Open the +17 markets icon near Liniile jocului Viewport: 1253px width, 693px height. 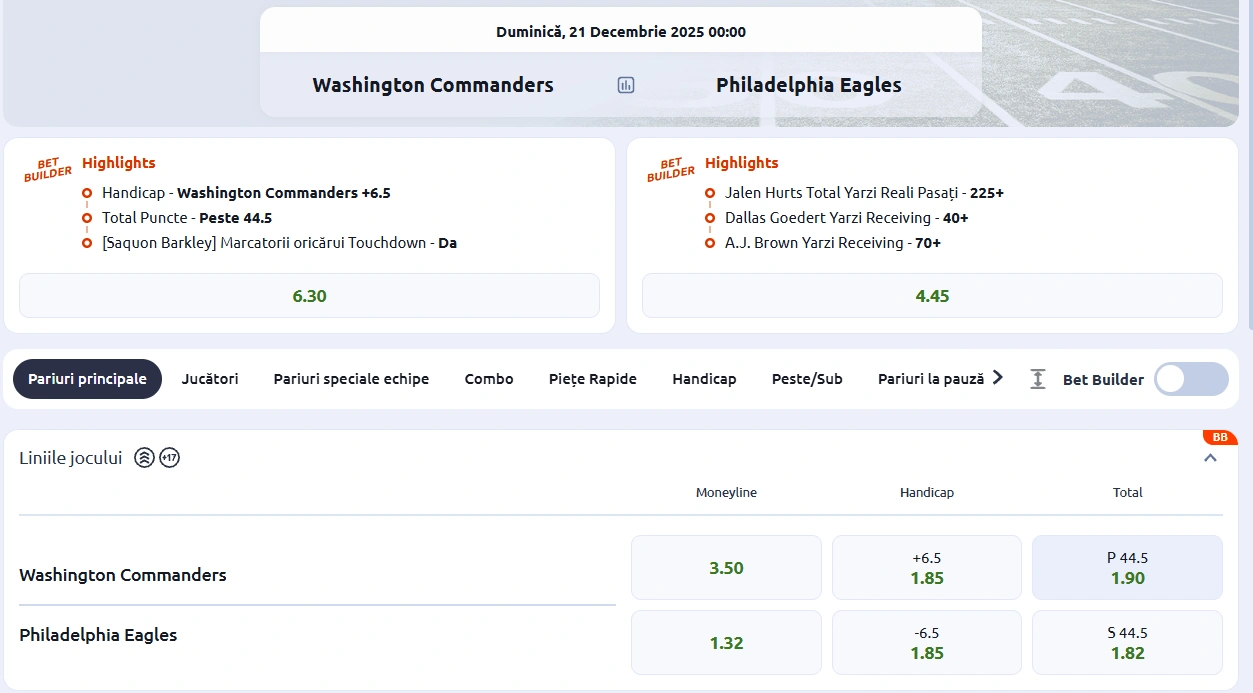[x=169, y=457]
